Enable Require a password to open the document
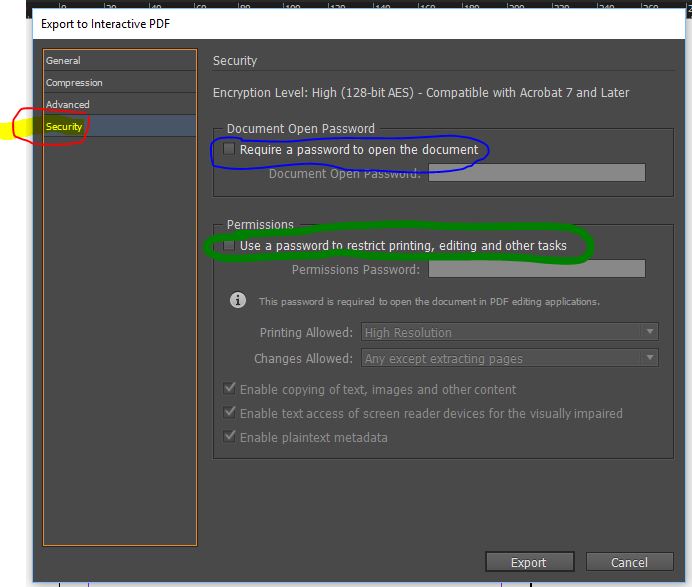 (230, 150)
